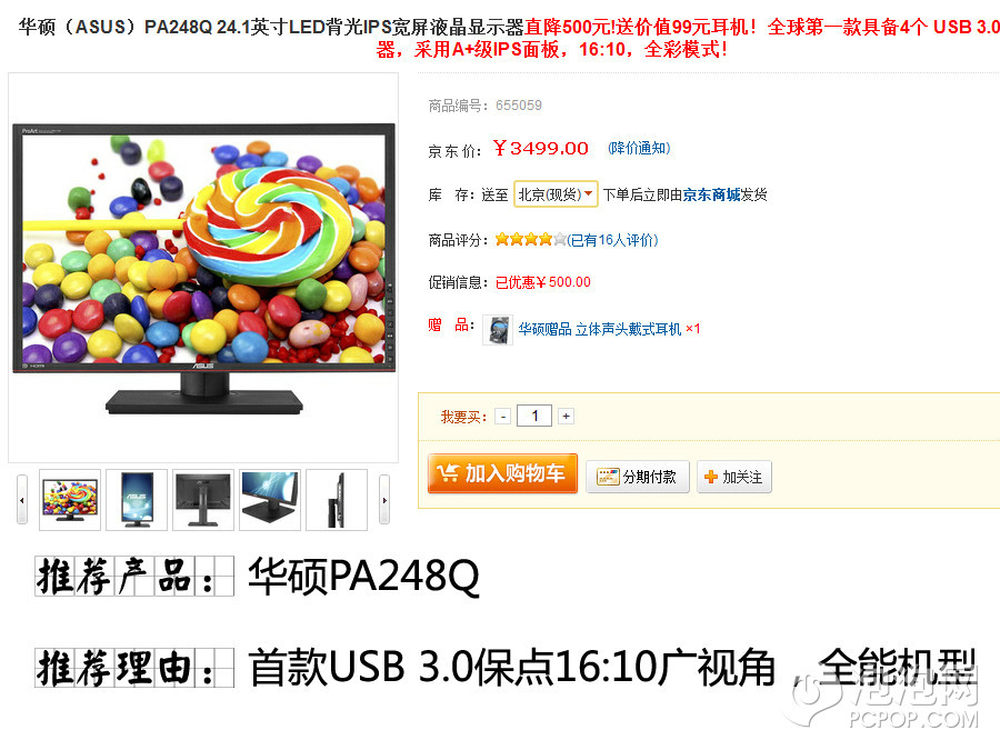1000x750 pixels.
Task: Open installment payment option 分期付款
Action: [x=637, y=476]
